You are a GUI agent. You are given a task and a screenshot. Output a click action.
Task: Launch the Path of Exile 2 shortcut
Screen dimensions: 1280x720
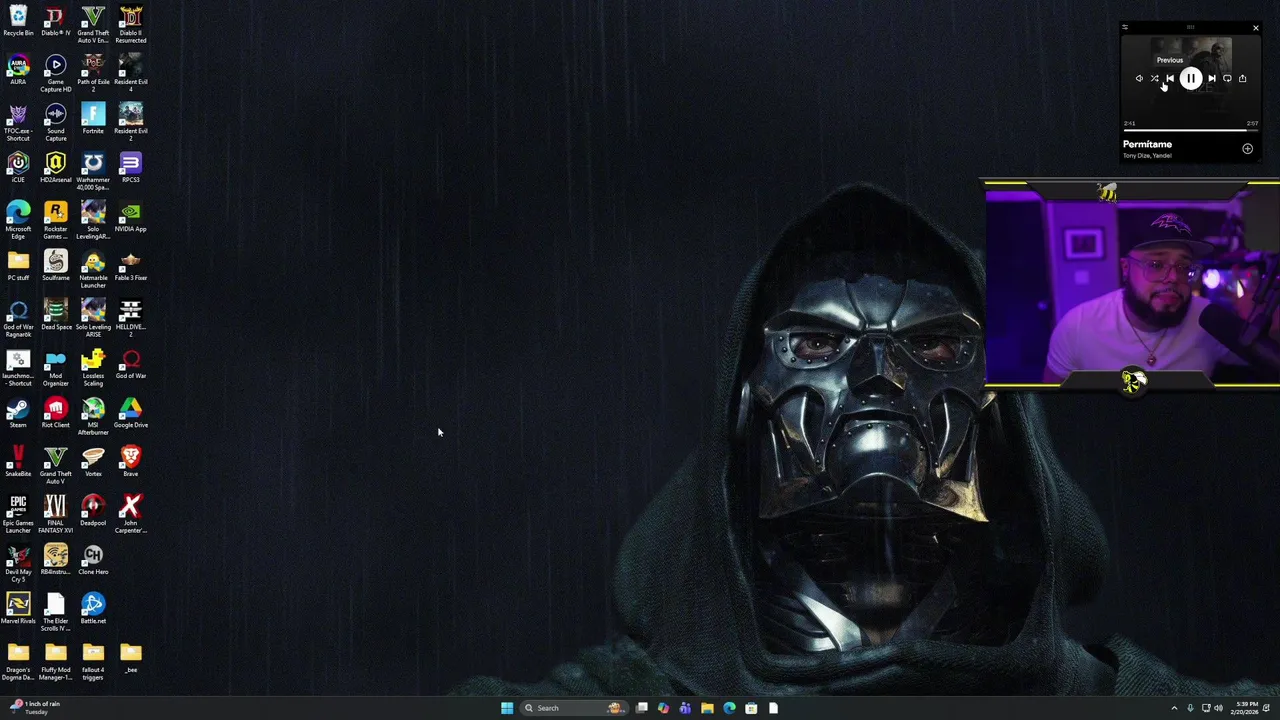click(x=93, y=74)
